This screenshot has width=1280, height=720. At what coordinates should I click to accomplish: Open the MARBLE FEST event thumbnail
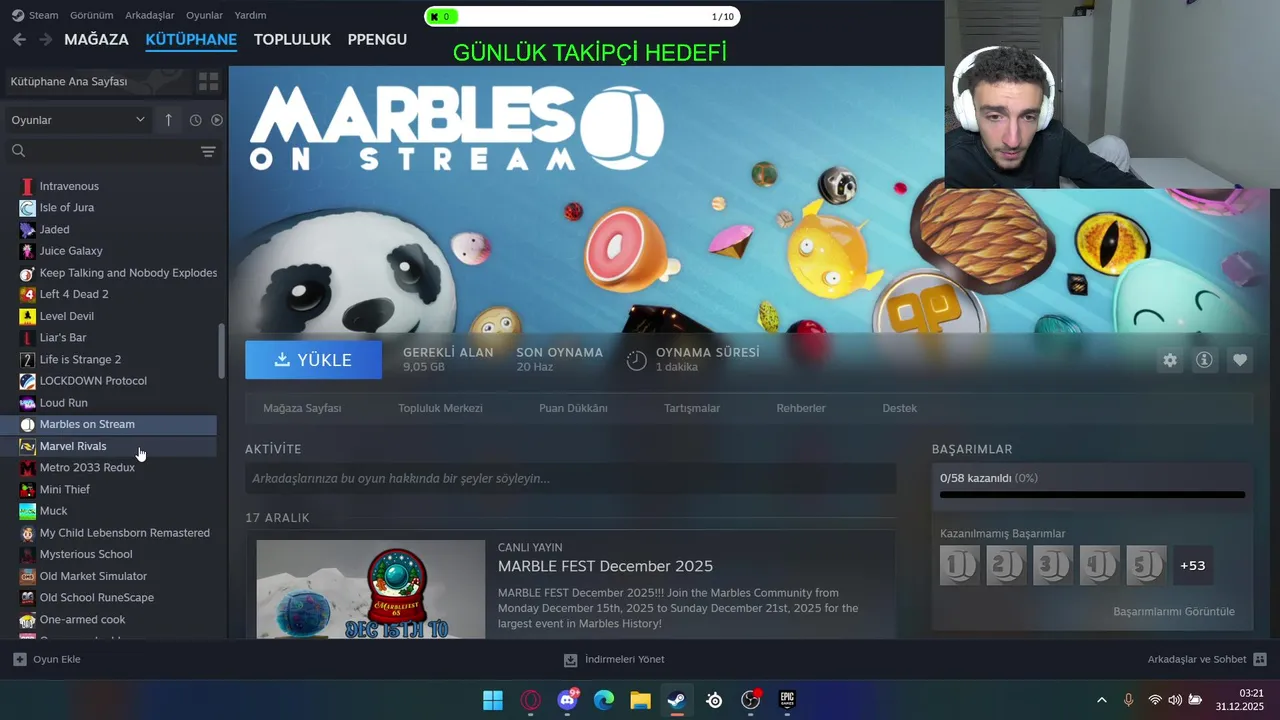coord(371,590)
